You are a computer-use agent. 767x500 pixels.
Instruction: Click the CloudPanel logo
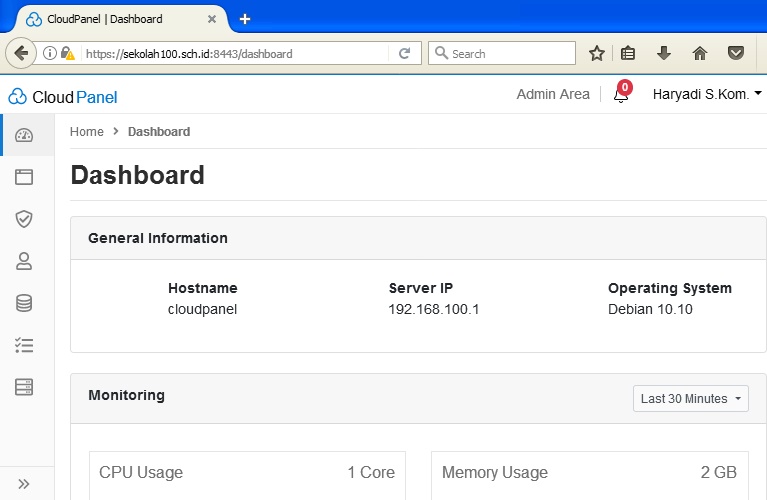pos(63,97)
